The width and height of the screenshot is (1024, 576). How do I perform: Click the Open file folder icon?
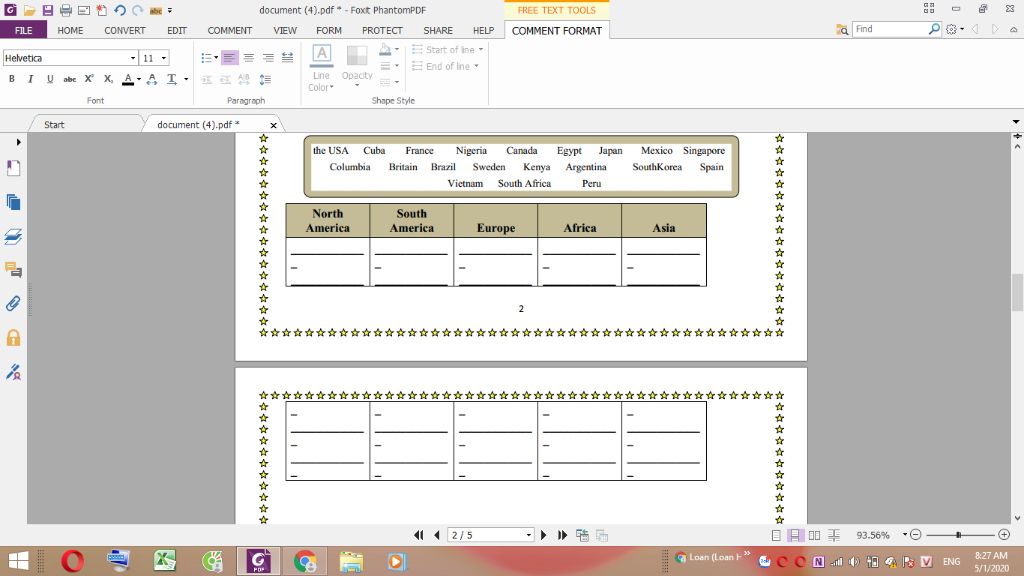[29, 10]
